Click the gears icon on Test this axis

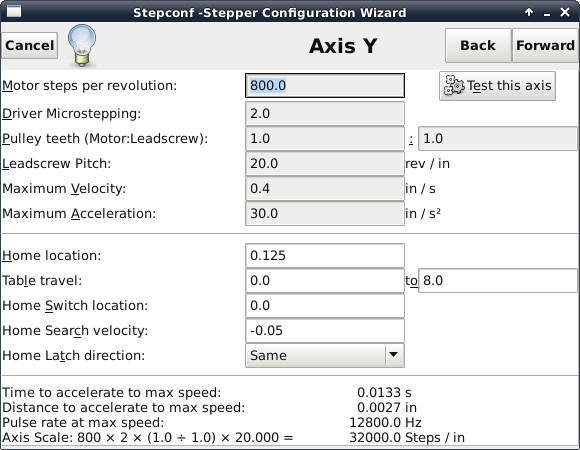[453, 86]
